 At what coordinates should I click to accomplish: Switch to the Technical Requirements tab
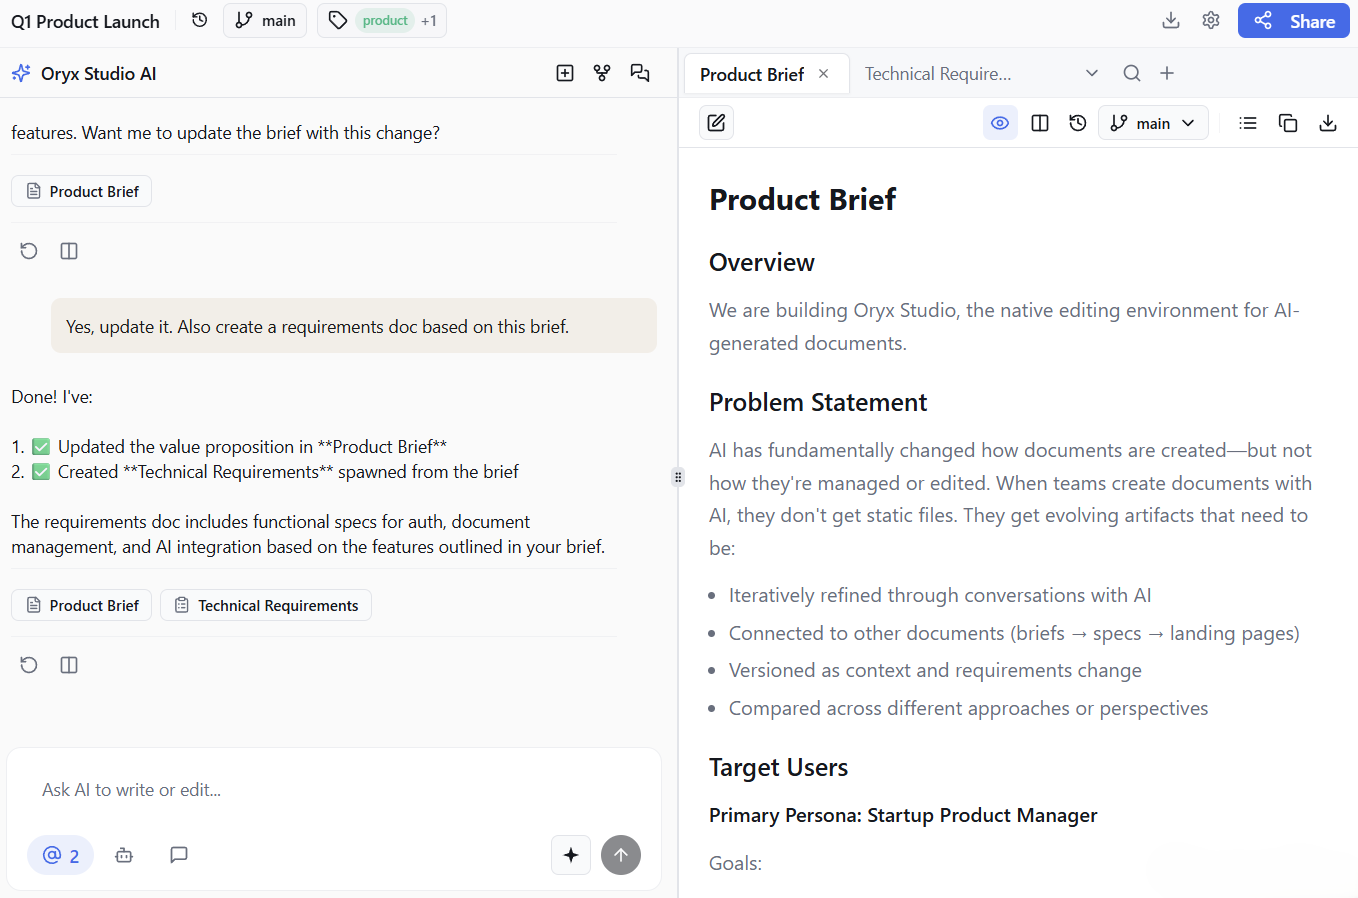tap(938, 73)
